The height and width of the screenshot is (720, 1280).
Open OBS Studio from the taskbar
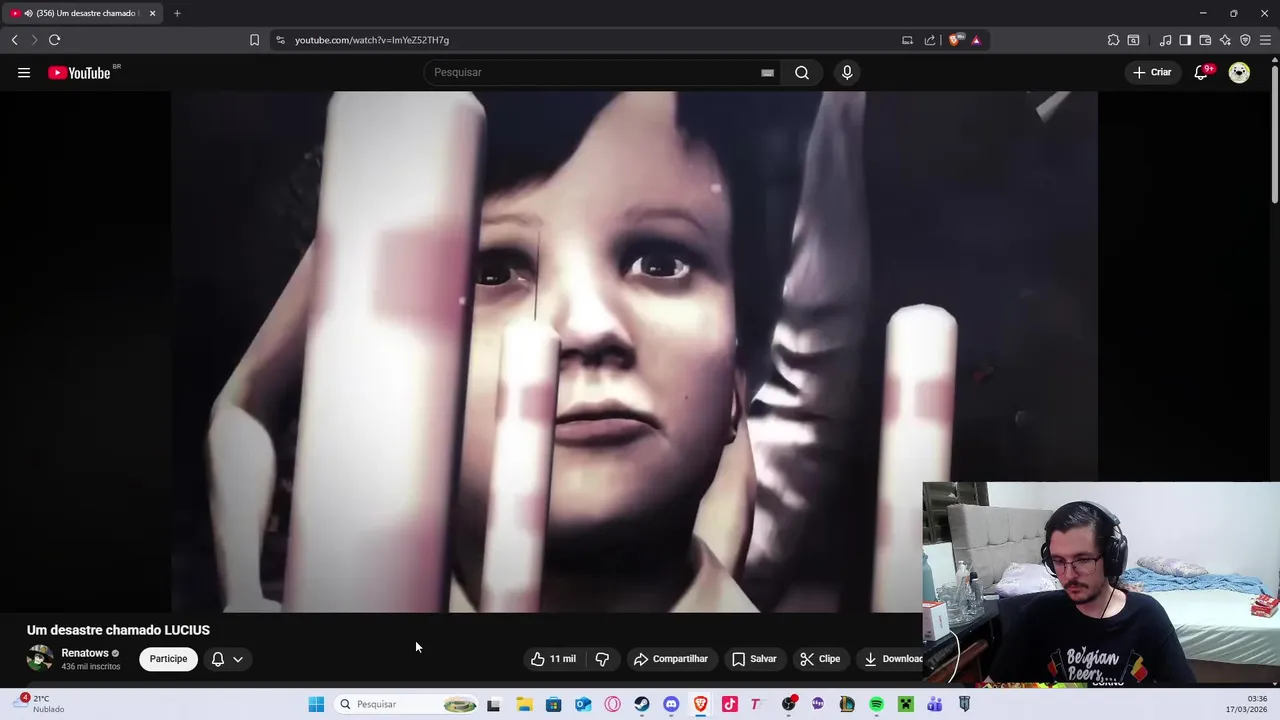(789, 704)
